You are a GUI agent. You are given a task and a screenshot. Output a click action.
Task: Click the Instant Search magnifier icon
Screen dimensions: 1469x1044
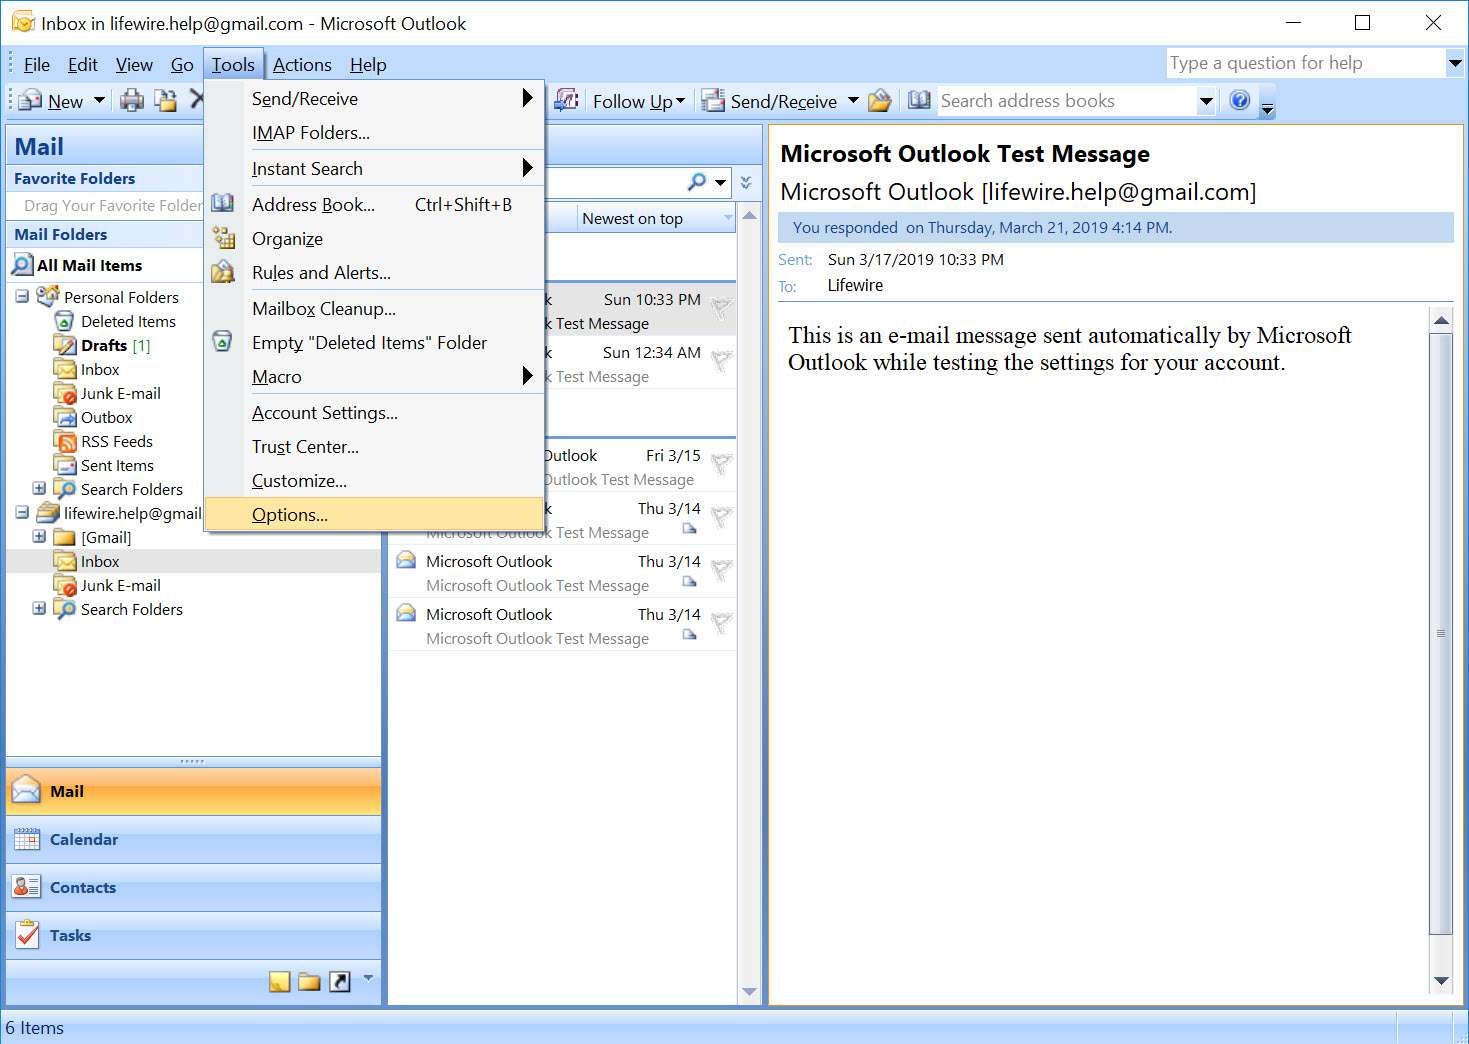point(697,181)
